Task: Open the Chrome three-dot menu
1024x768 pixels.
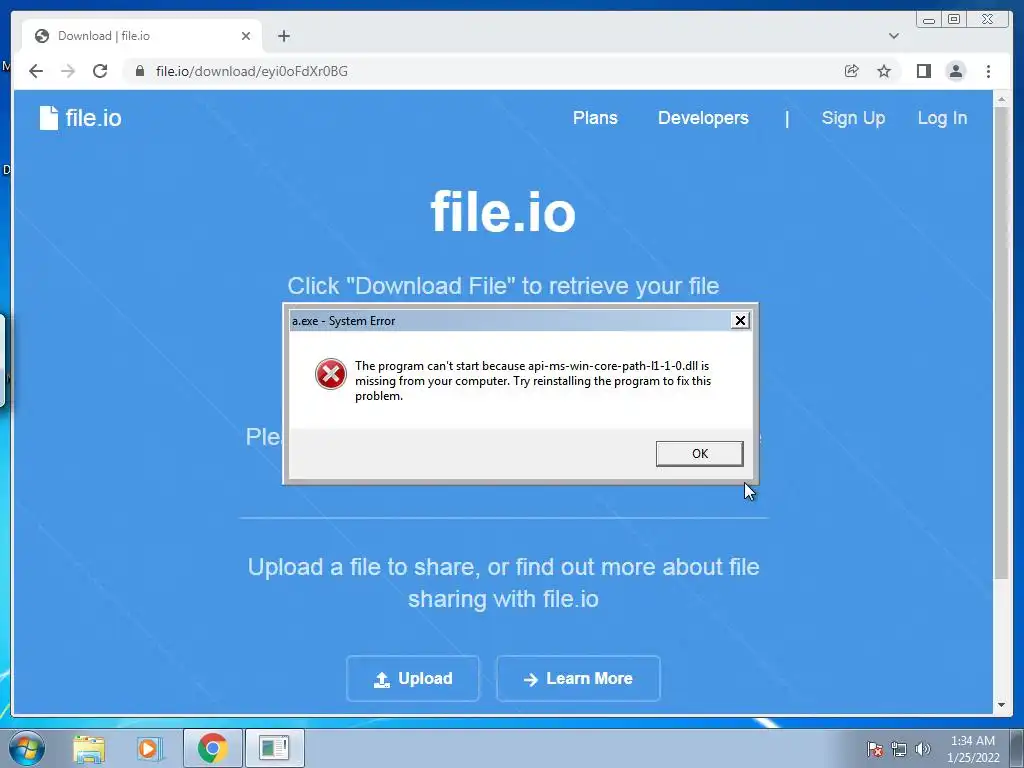Action: (x=988, y=71)
